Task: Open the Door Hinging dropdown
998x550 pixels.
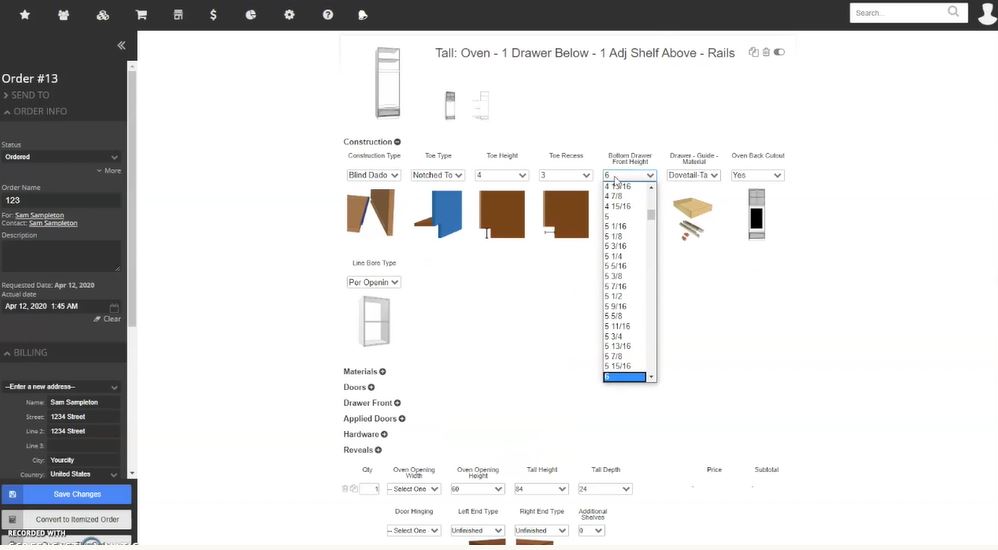Action: tap(414, 530)
